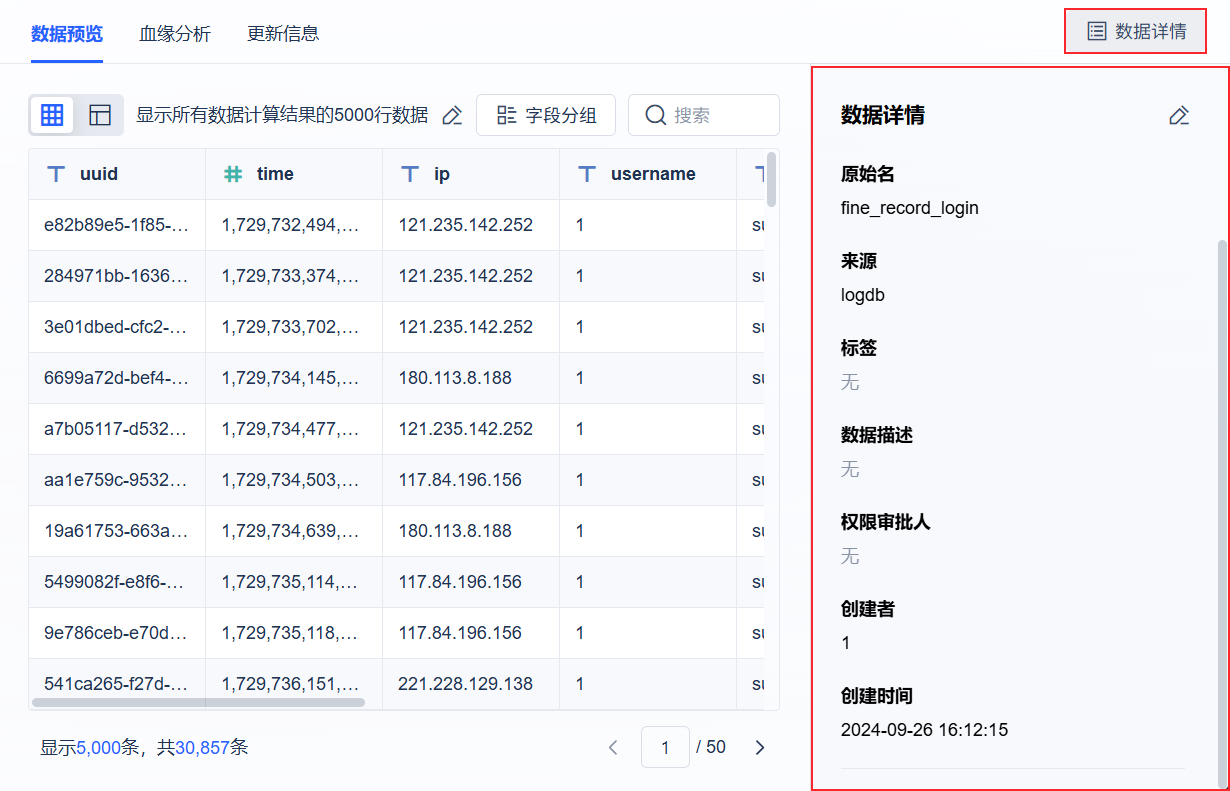Select 数据预览 tab

point(67,33)
